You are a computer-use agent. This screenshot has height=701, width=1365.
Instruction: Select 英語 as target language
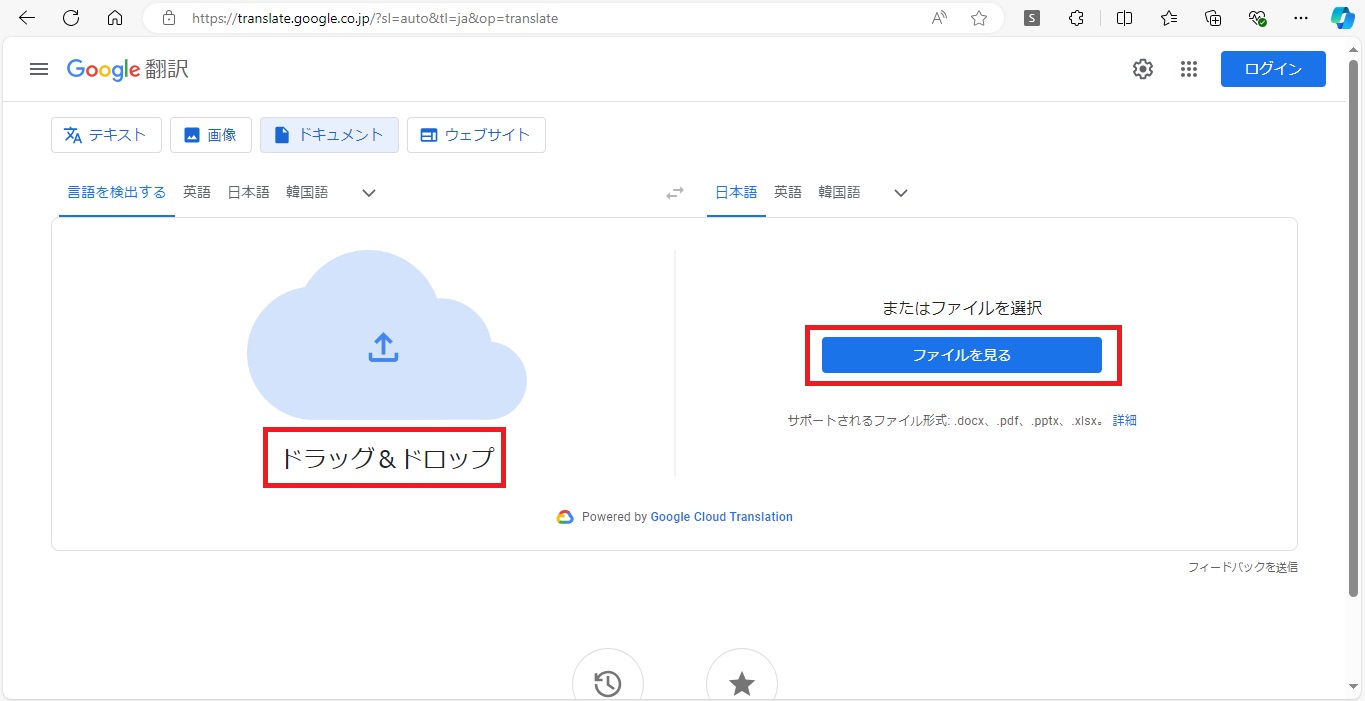click(x=788, y=192)
